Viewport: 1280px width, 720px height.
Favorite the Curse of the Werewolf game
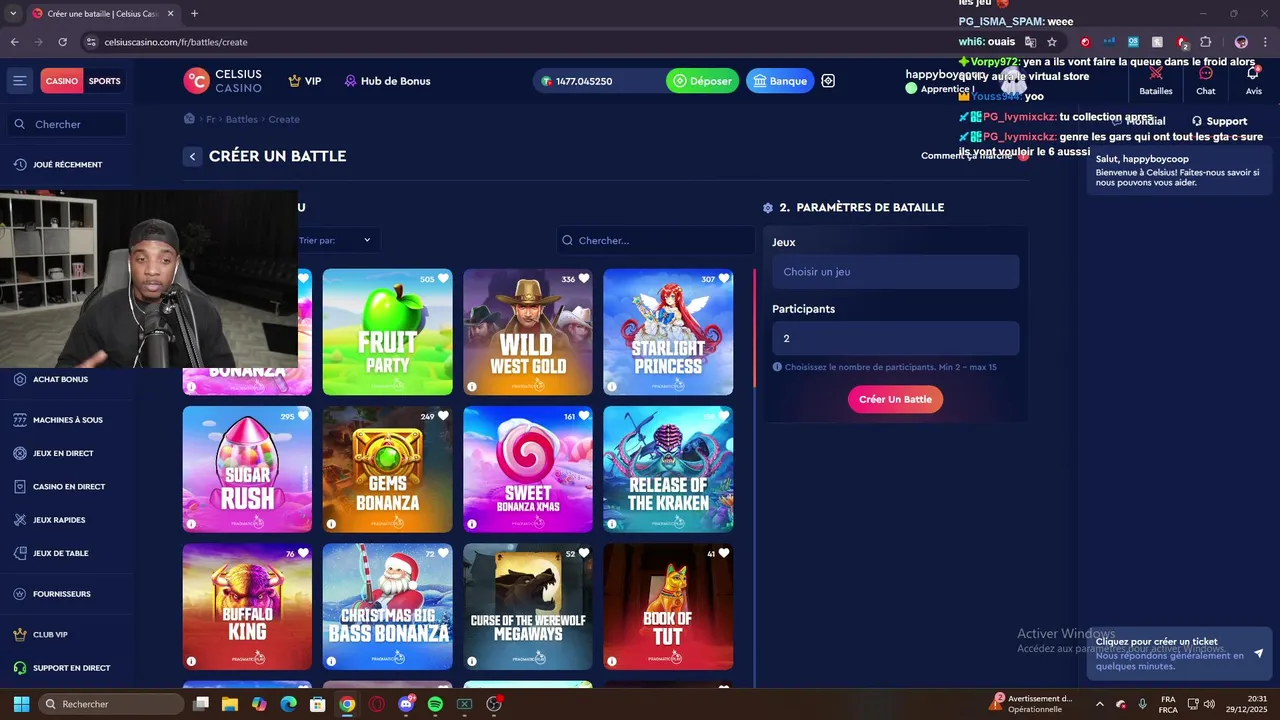click(x=584, y=553)
